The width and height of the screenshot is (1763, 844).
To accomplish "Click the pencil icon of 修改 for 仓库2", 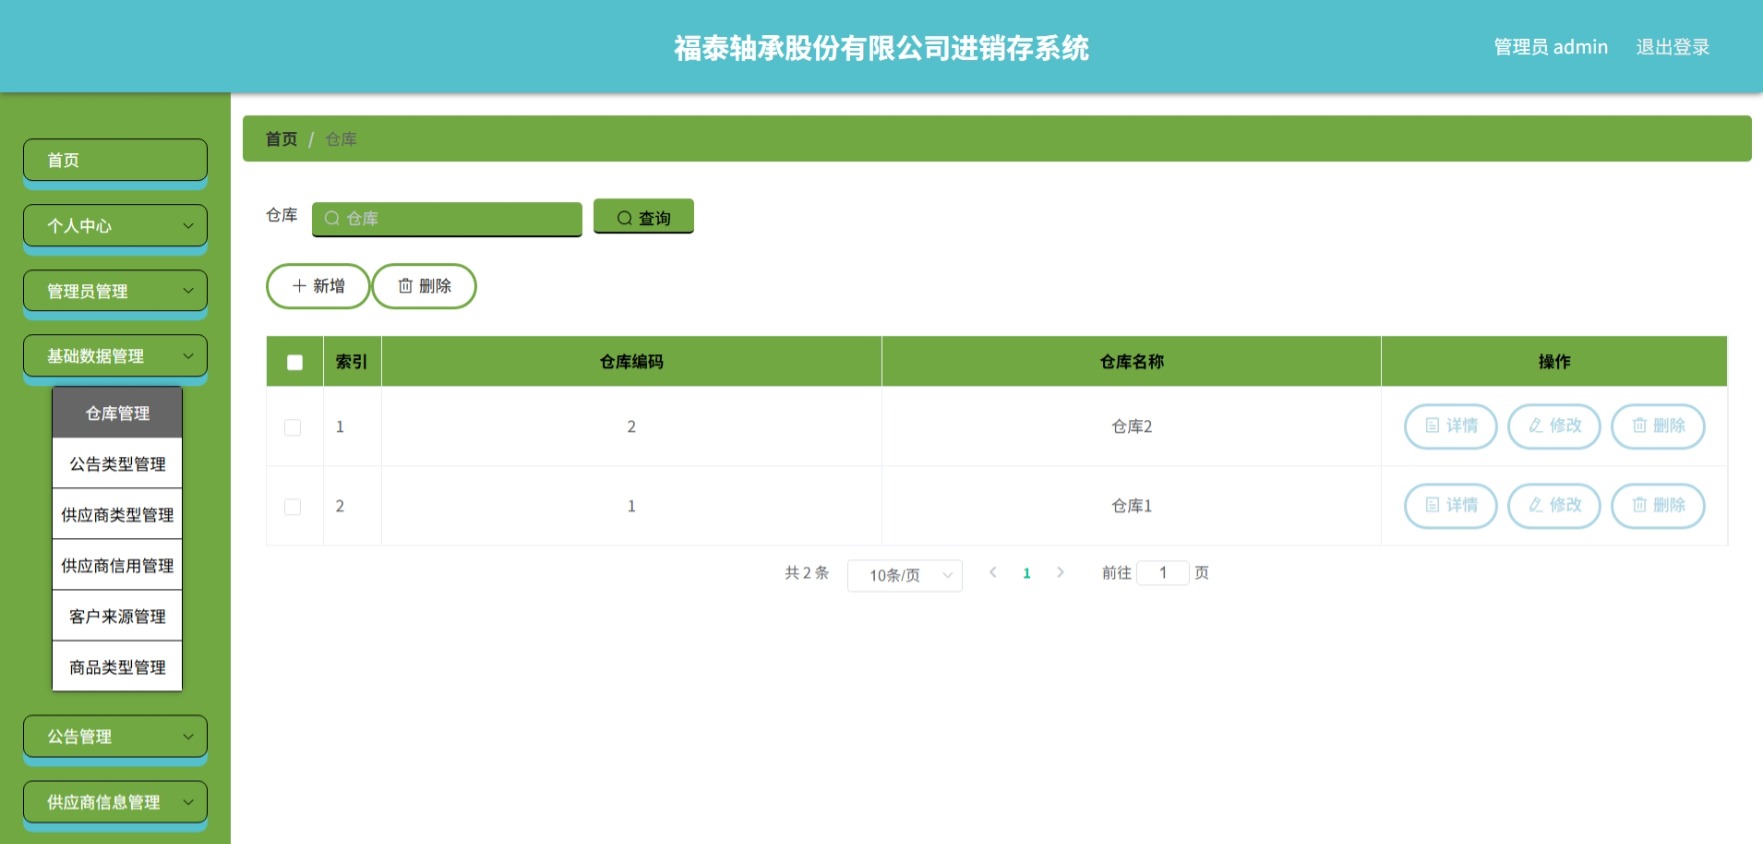I will tap(1535, 426).
